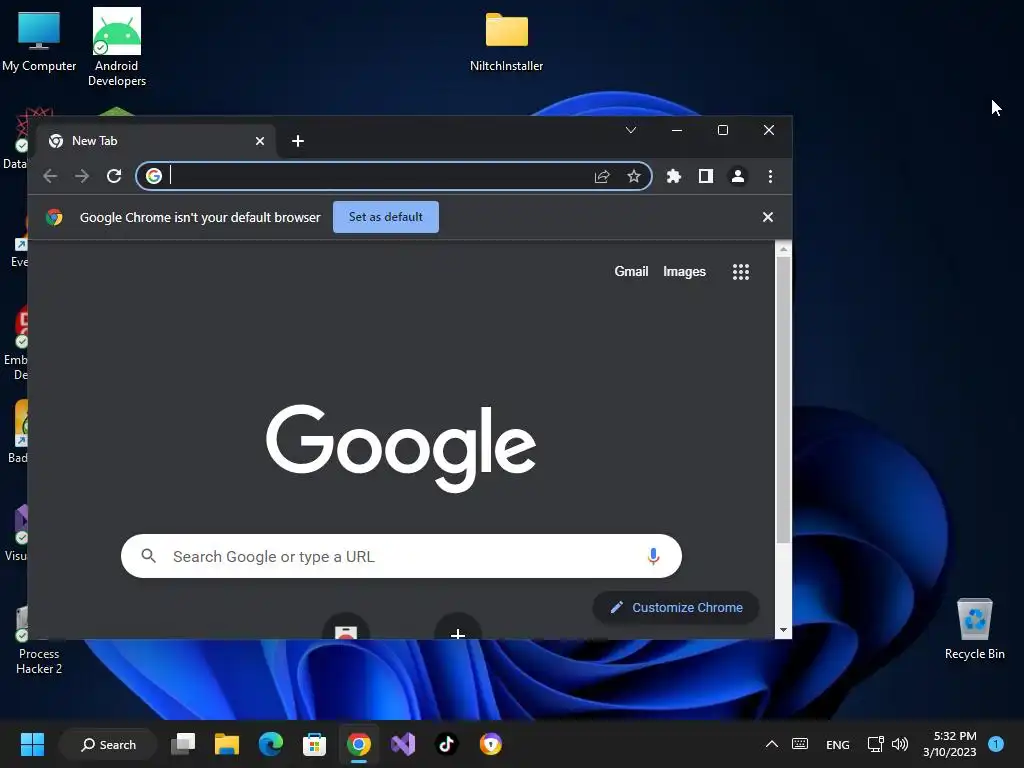Show hidden system tray icons
Image resolution: width=1024 pixels, height=768 pixels.
[x=772, y=744]
